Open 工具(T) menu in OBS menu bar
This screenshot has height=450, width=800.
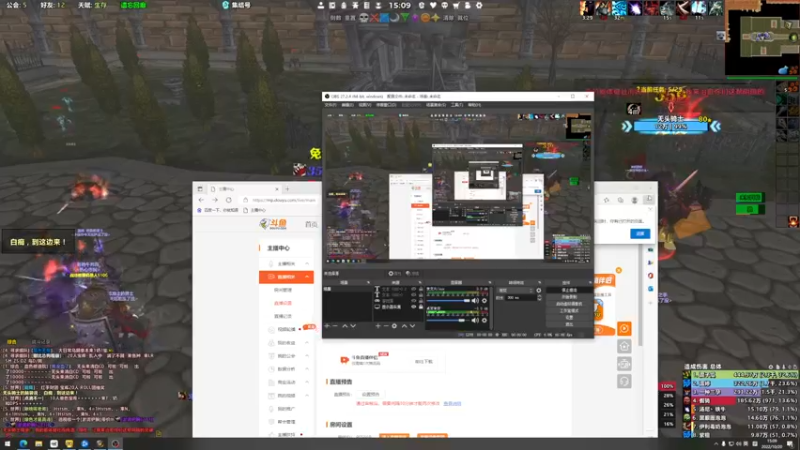point(457,105)
